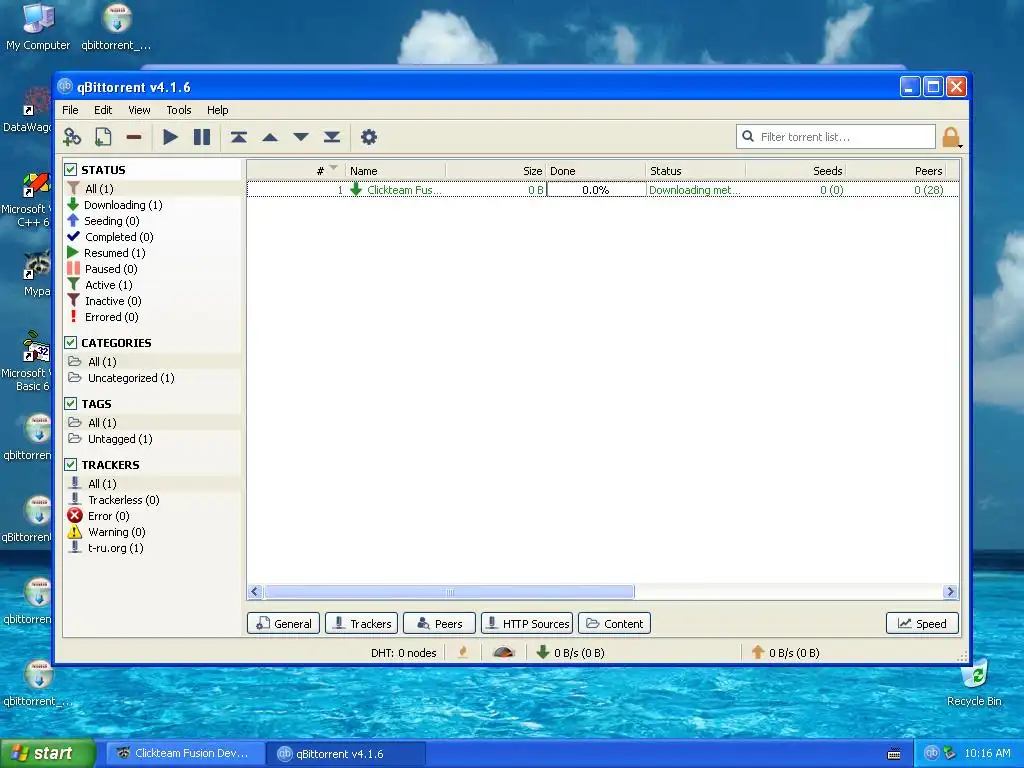Move torrent to top of queue

pyautogui.click(x=238, y=137)
